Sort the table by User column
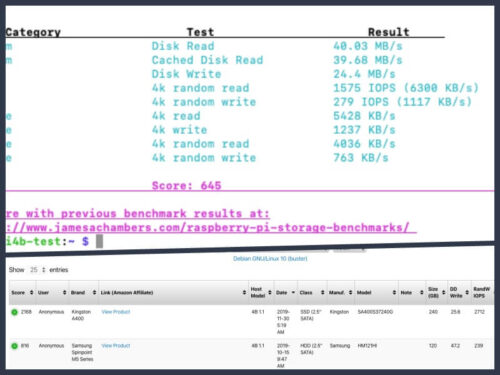The height and width of the screenshot is (375, 500). click(x=52, y=293)
